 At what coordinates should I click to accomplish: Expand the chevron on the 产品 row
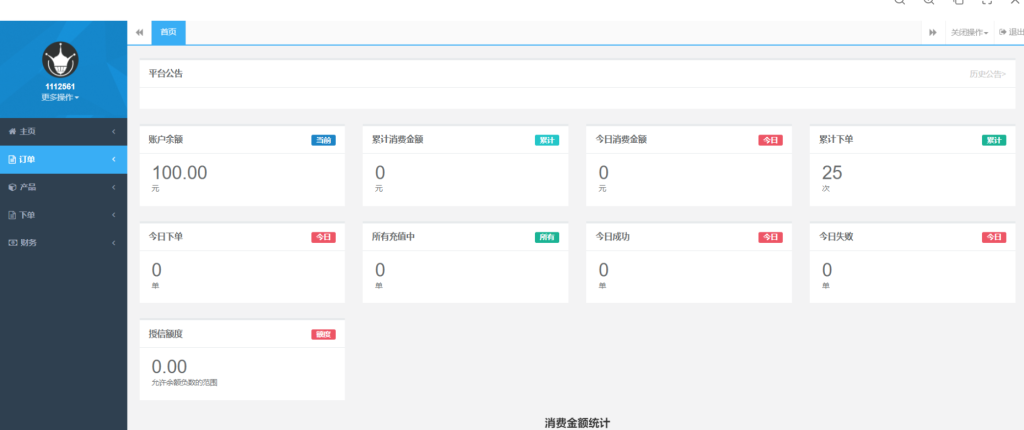(114, 187)
